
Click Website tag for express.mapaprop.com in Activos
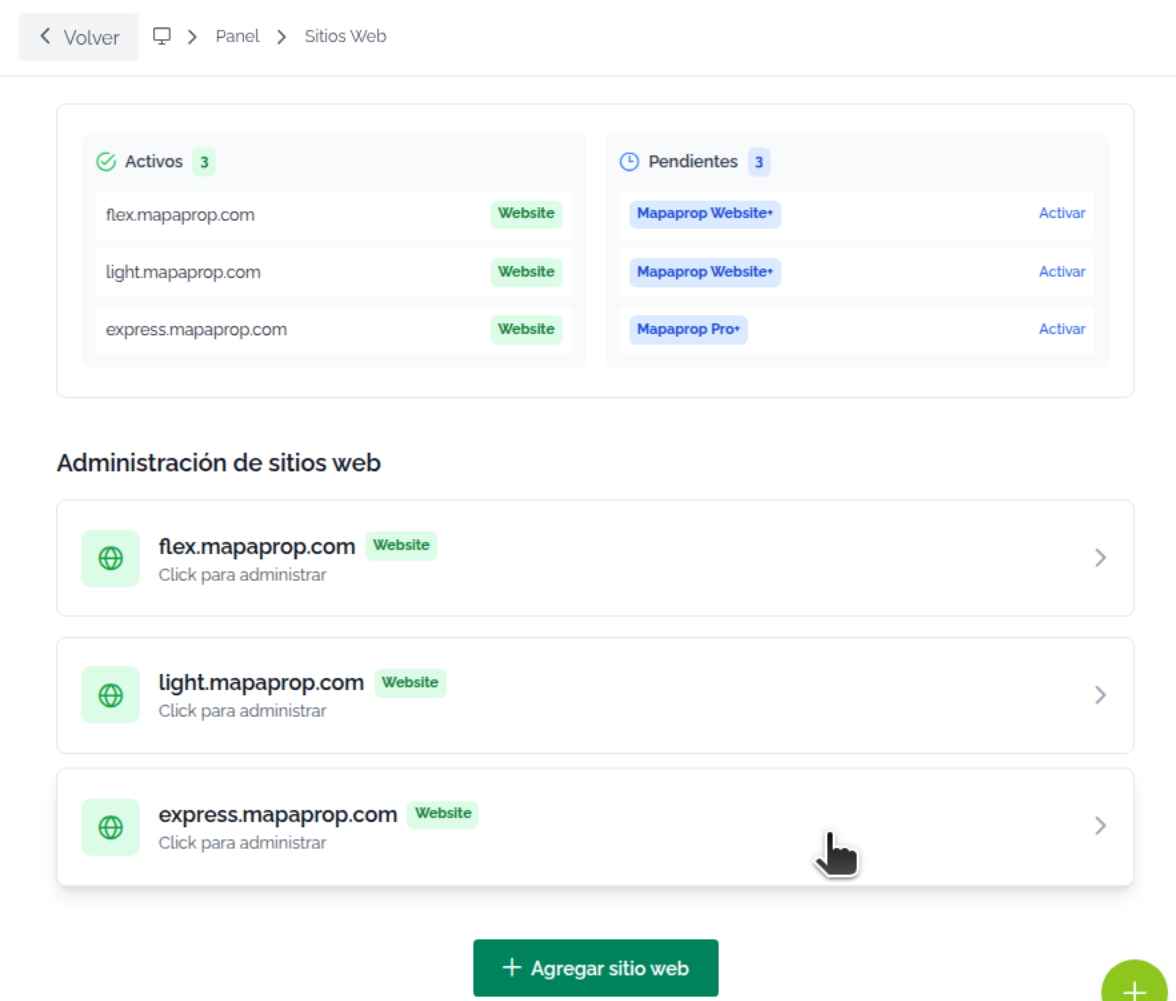[526, 329]
